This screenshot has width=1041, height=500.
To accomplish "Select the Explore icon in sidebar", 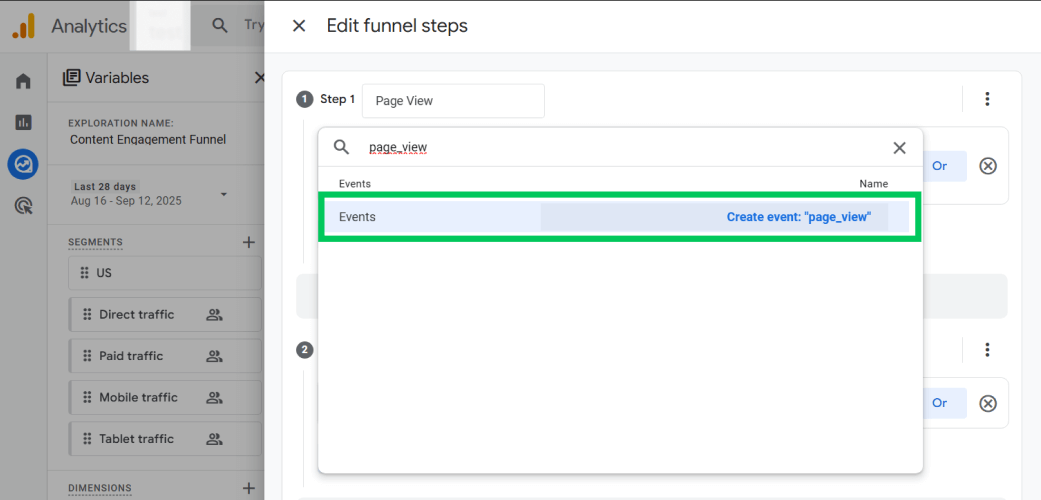I will tap(23, 164).
